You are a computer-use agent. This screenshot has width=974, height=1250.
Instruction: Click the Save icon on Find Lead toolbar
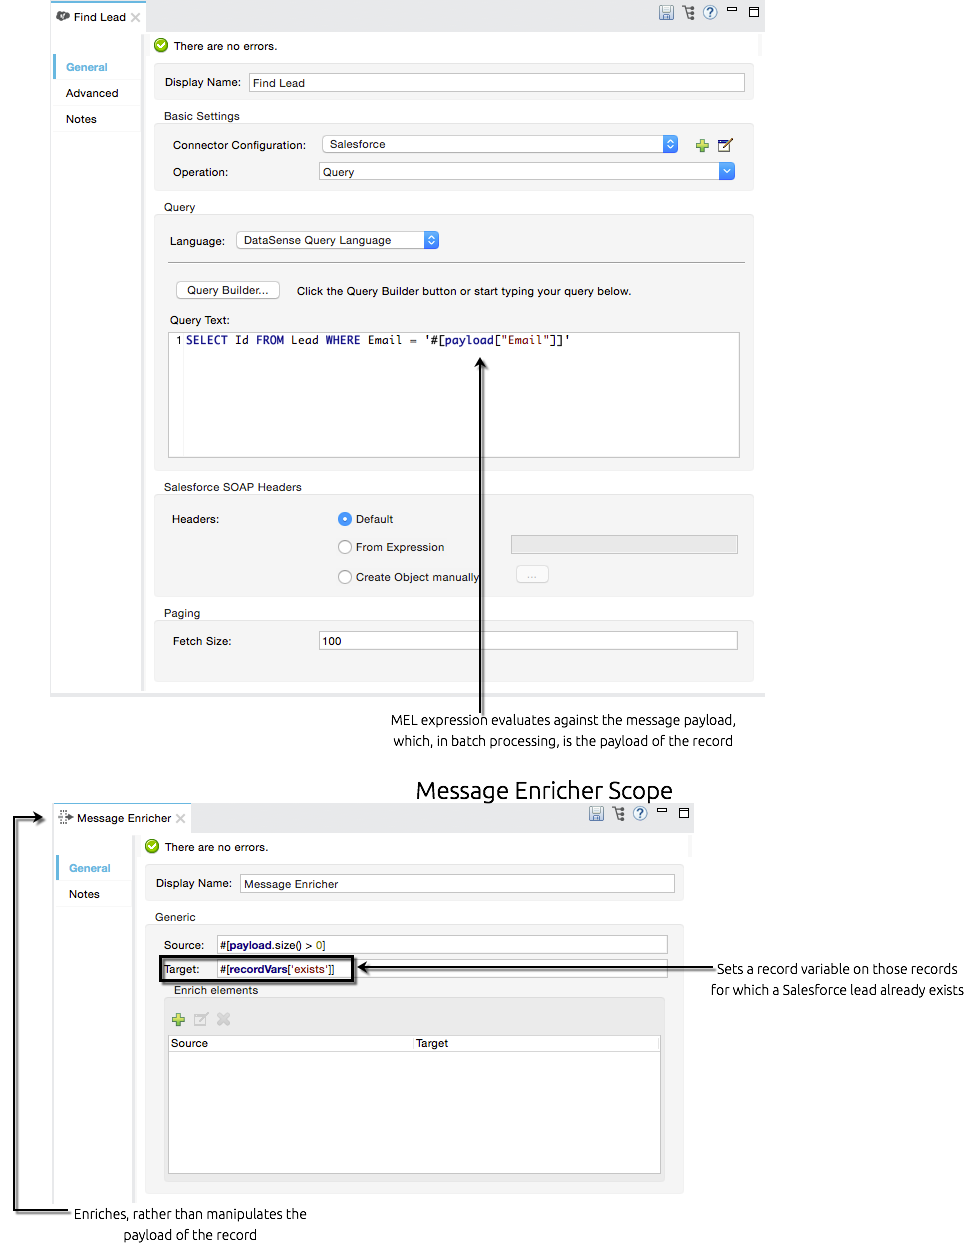click(x=666, y=13)
